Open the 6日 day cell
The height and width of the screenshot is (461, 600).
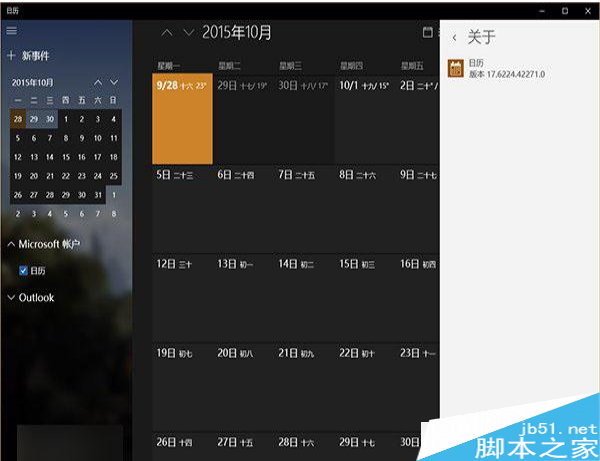243,209
